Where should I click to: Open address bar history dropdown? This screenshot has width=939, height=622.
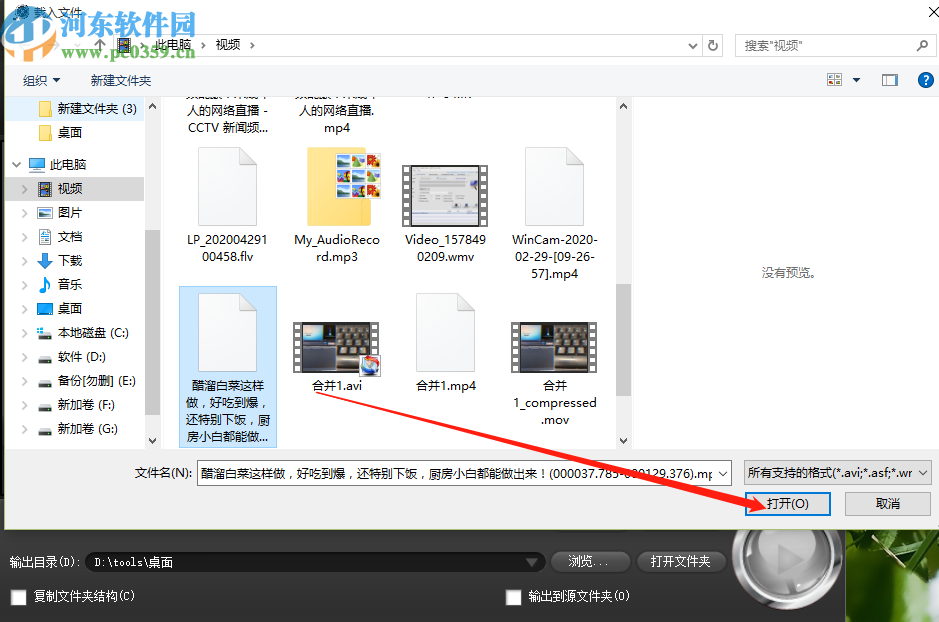click(692, 45)
